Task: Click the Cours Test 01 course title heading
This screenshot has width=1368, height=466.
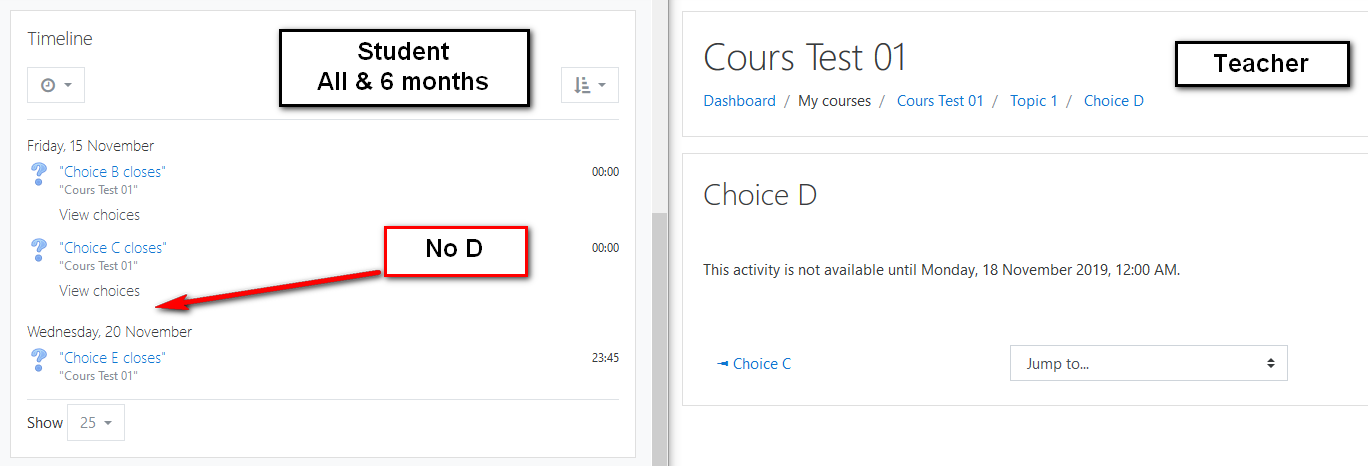Action: click(805, 57)
